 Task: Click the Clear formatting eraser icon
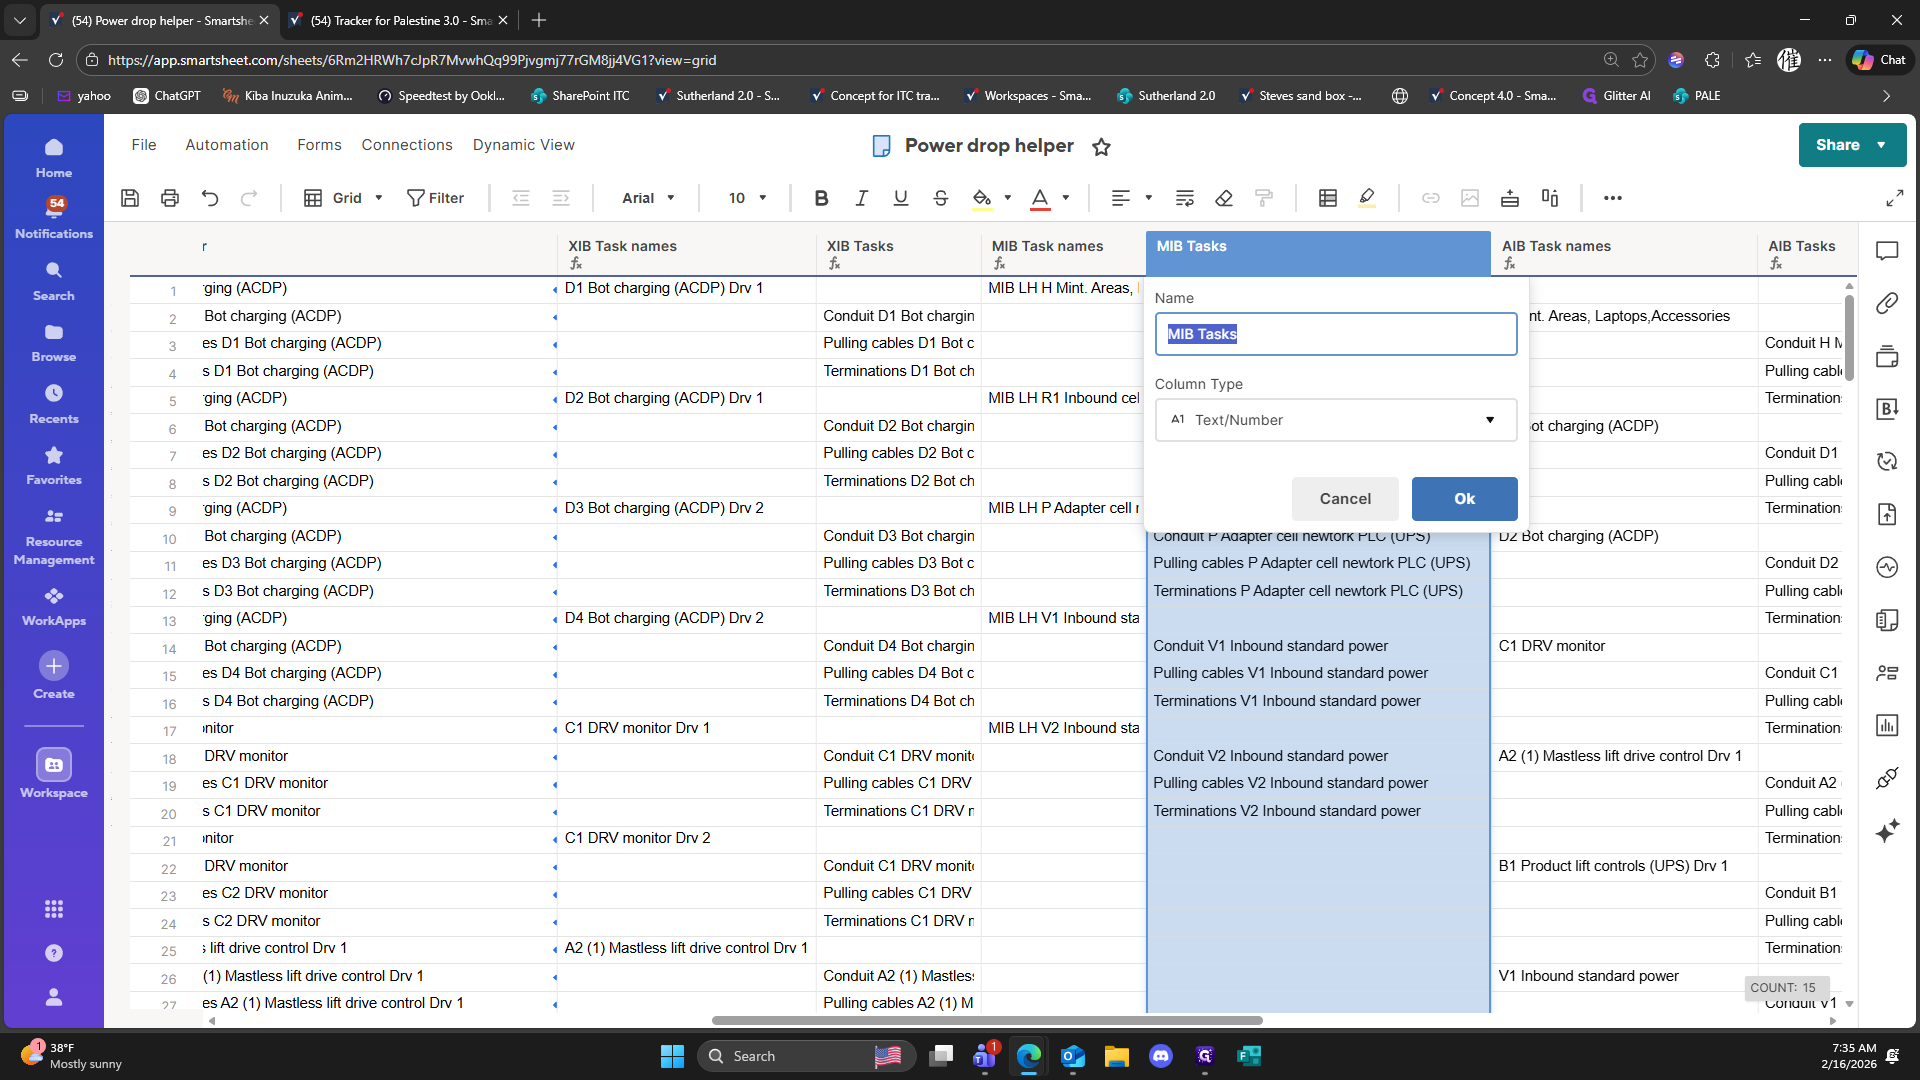click(1224, 198)
